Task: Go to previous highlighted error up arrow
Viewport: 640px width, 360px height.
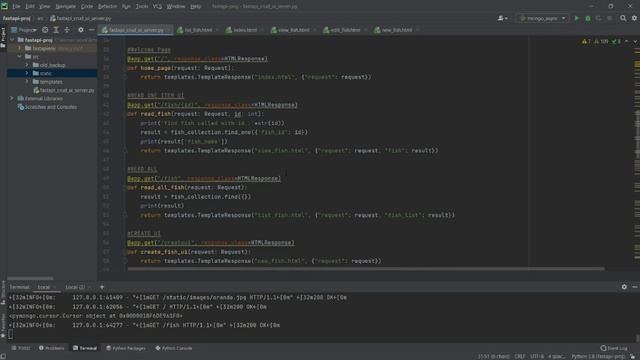Action: 627,42
